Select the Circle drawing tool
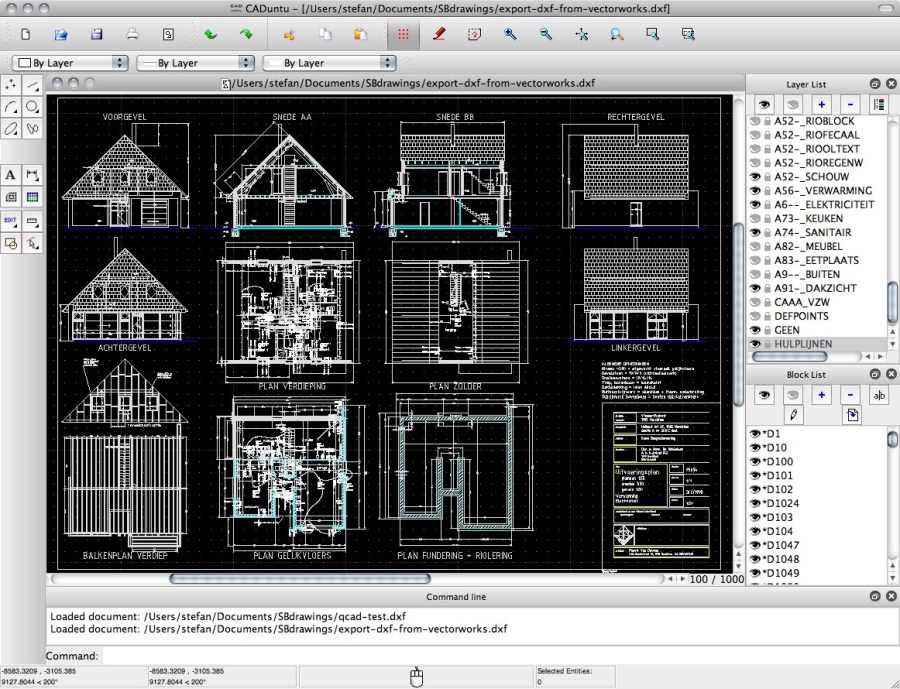The width and height of the screenshot is (900, 689). click(x=31, y=107)
